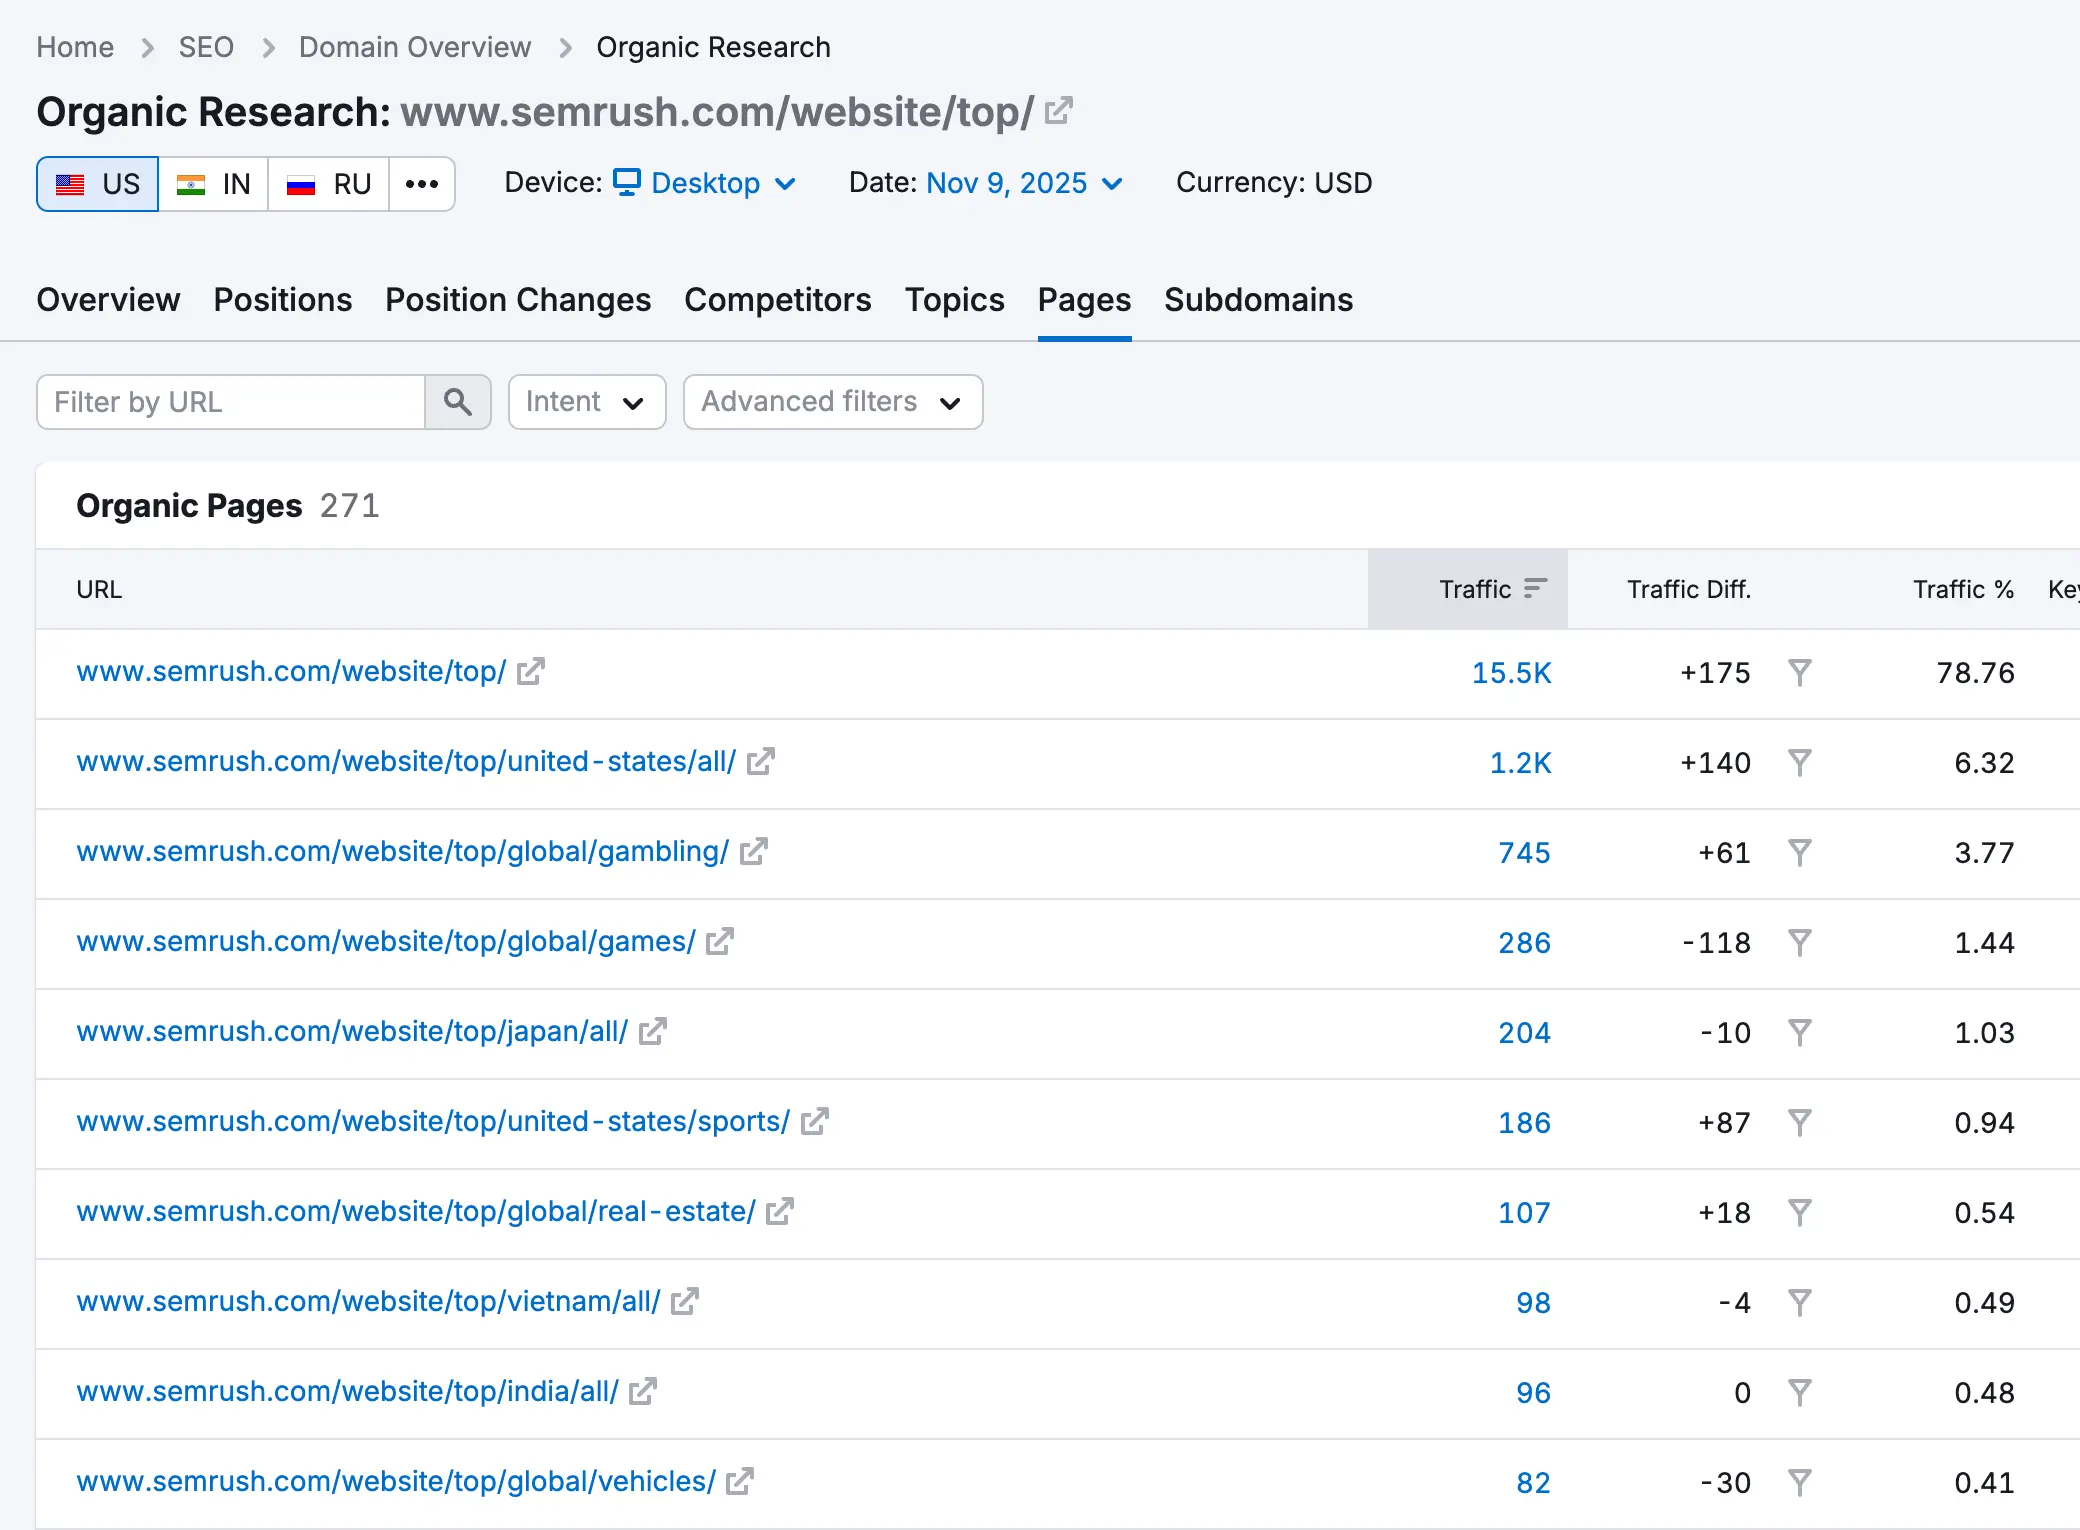
Task: Click filter funnel icon in gambling row
Action: pos(1799,853)
